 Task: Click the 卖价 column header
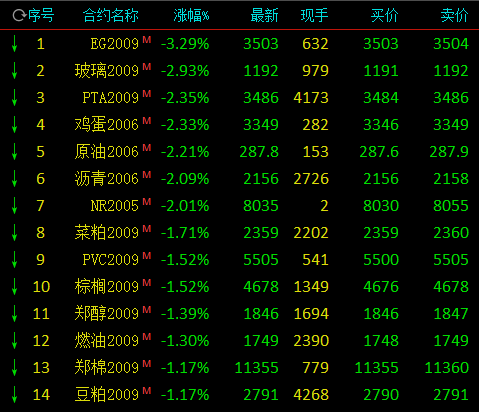[x=454, y=15]
